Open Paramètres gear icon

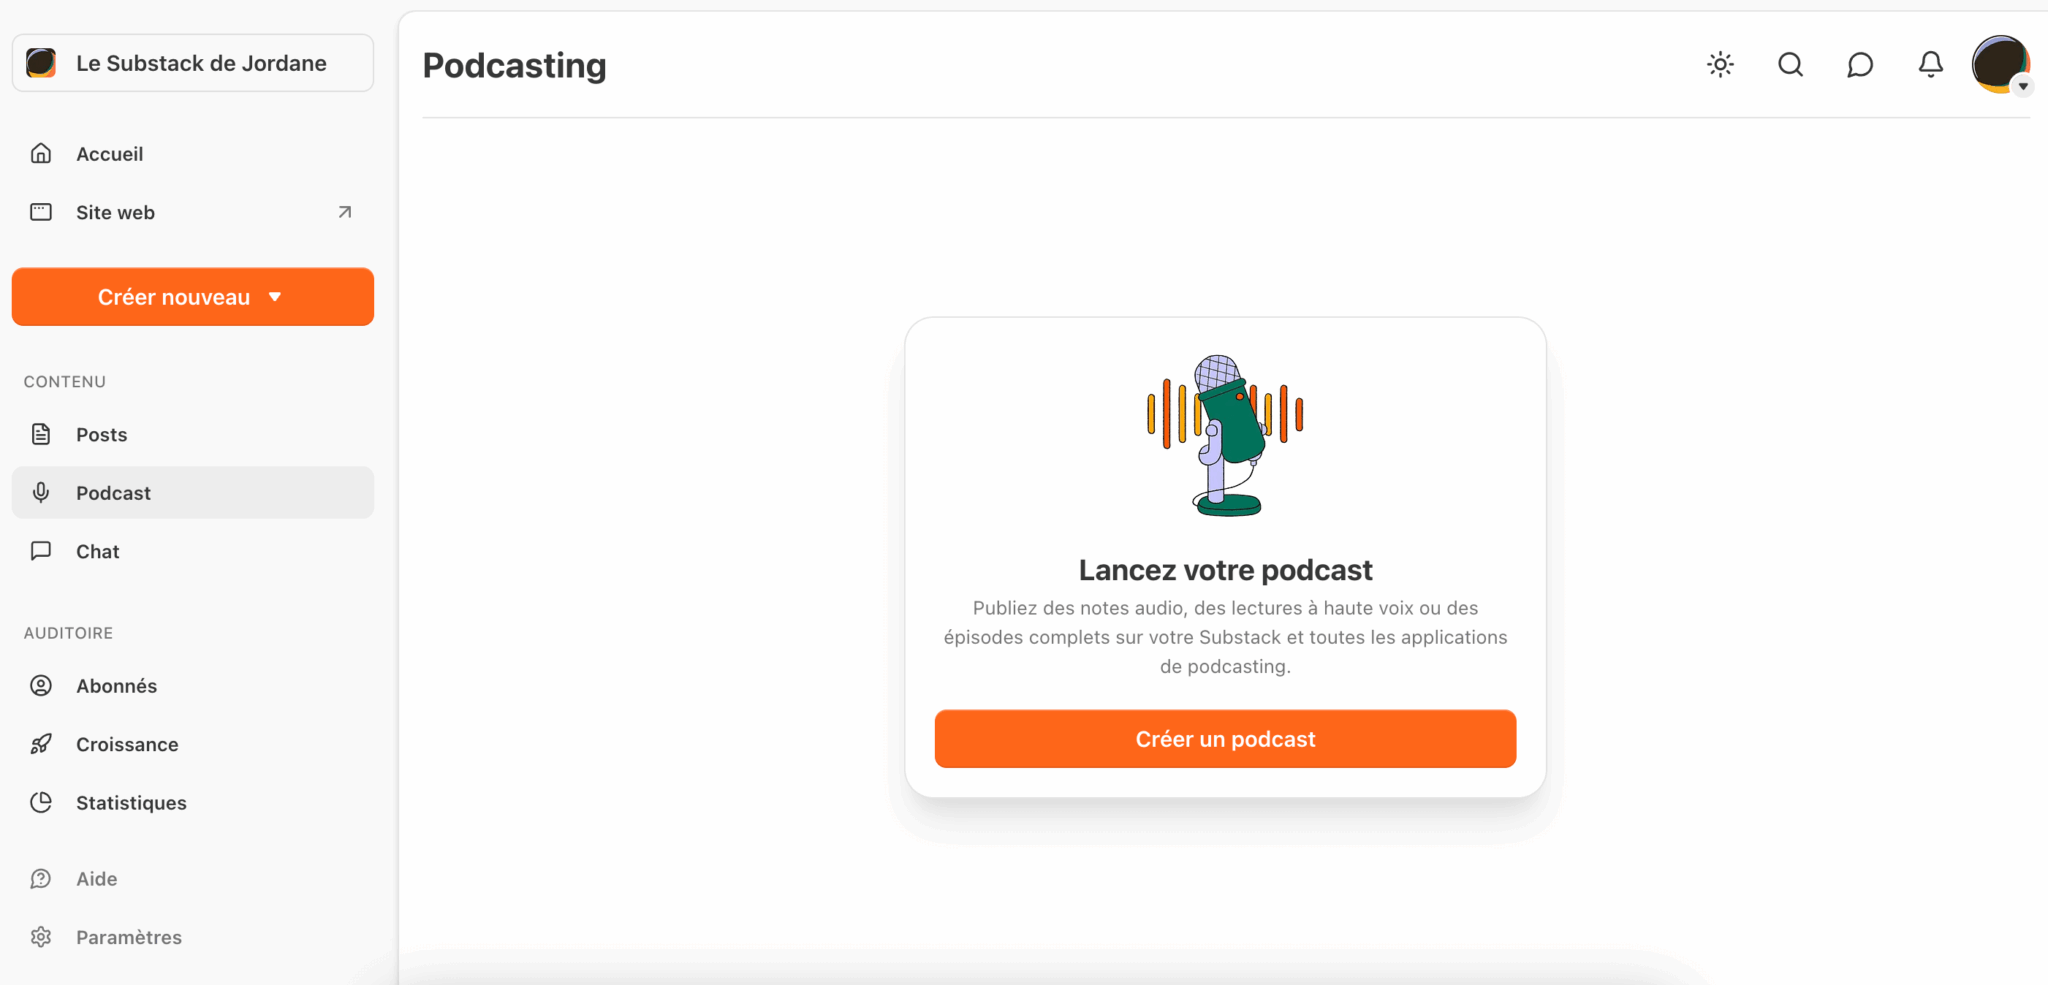41,937
